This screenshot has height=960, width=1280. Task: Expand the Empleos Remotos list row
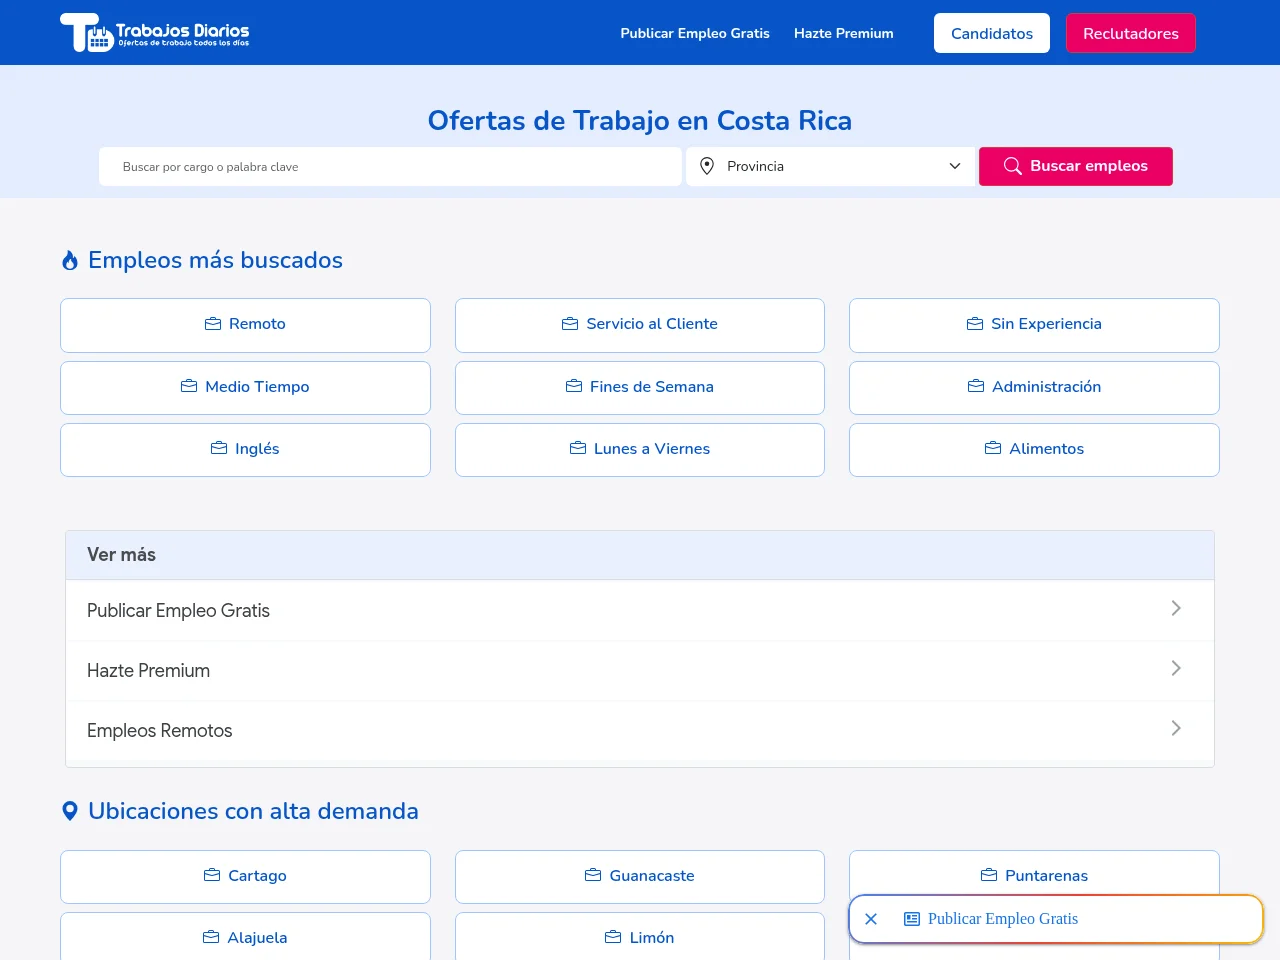[x=640, y=731]
